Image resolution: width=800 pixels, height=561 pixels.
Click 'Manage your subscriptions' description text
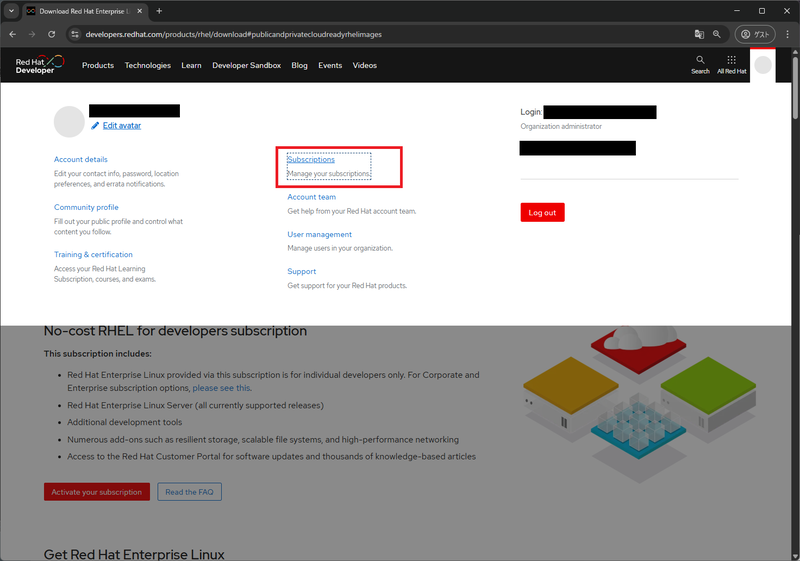(x=329, y=173)
